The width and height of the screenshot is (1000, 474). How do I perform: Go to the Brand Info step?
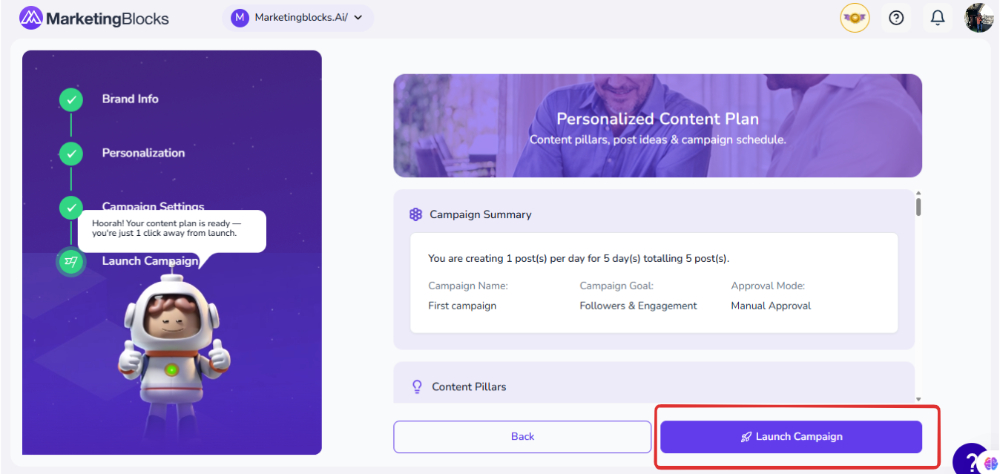point(130,99)
